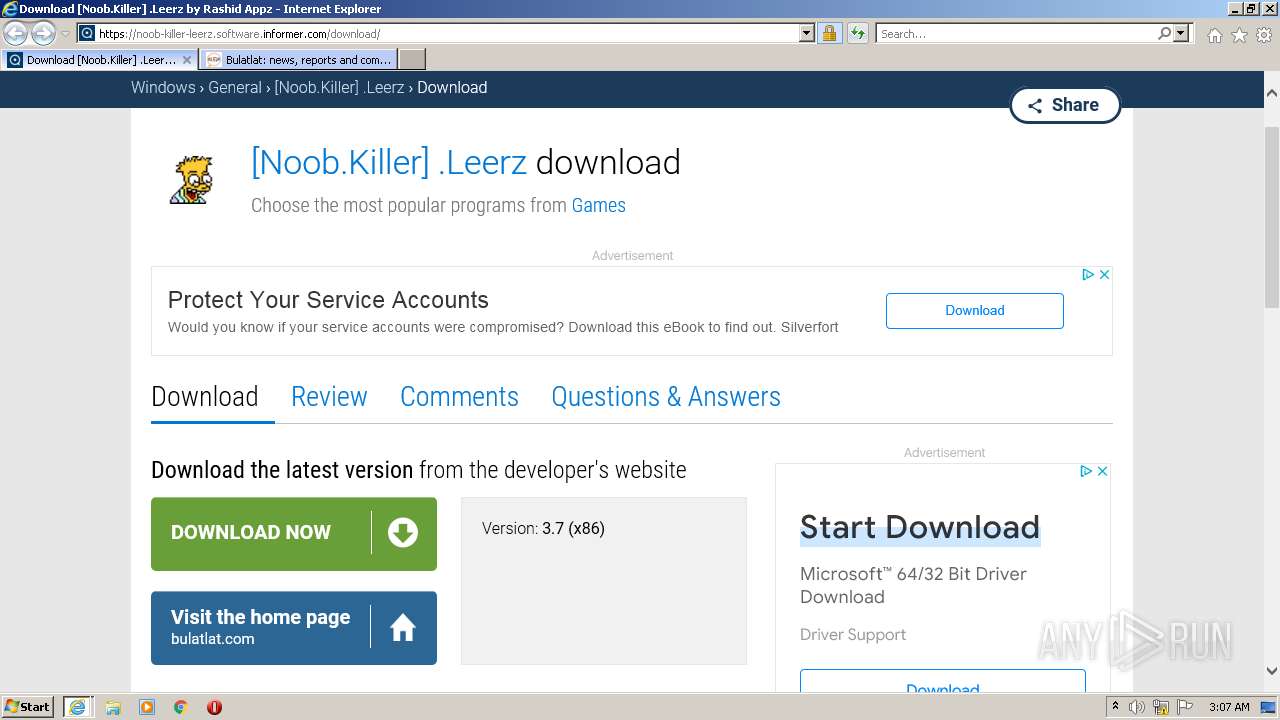Click Protect Your Service Accounts ad headline
This screenshot has height=720, width=1280.
[x=328, y=300]
